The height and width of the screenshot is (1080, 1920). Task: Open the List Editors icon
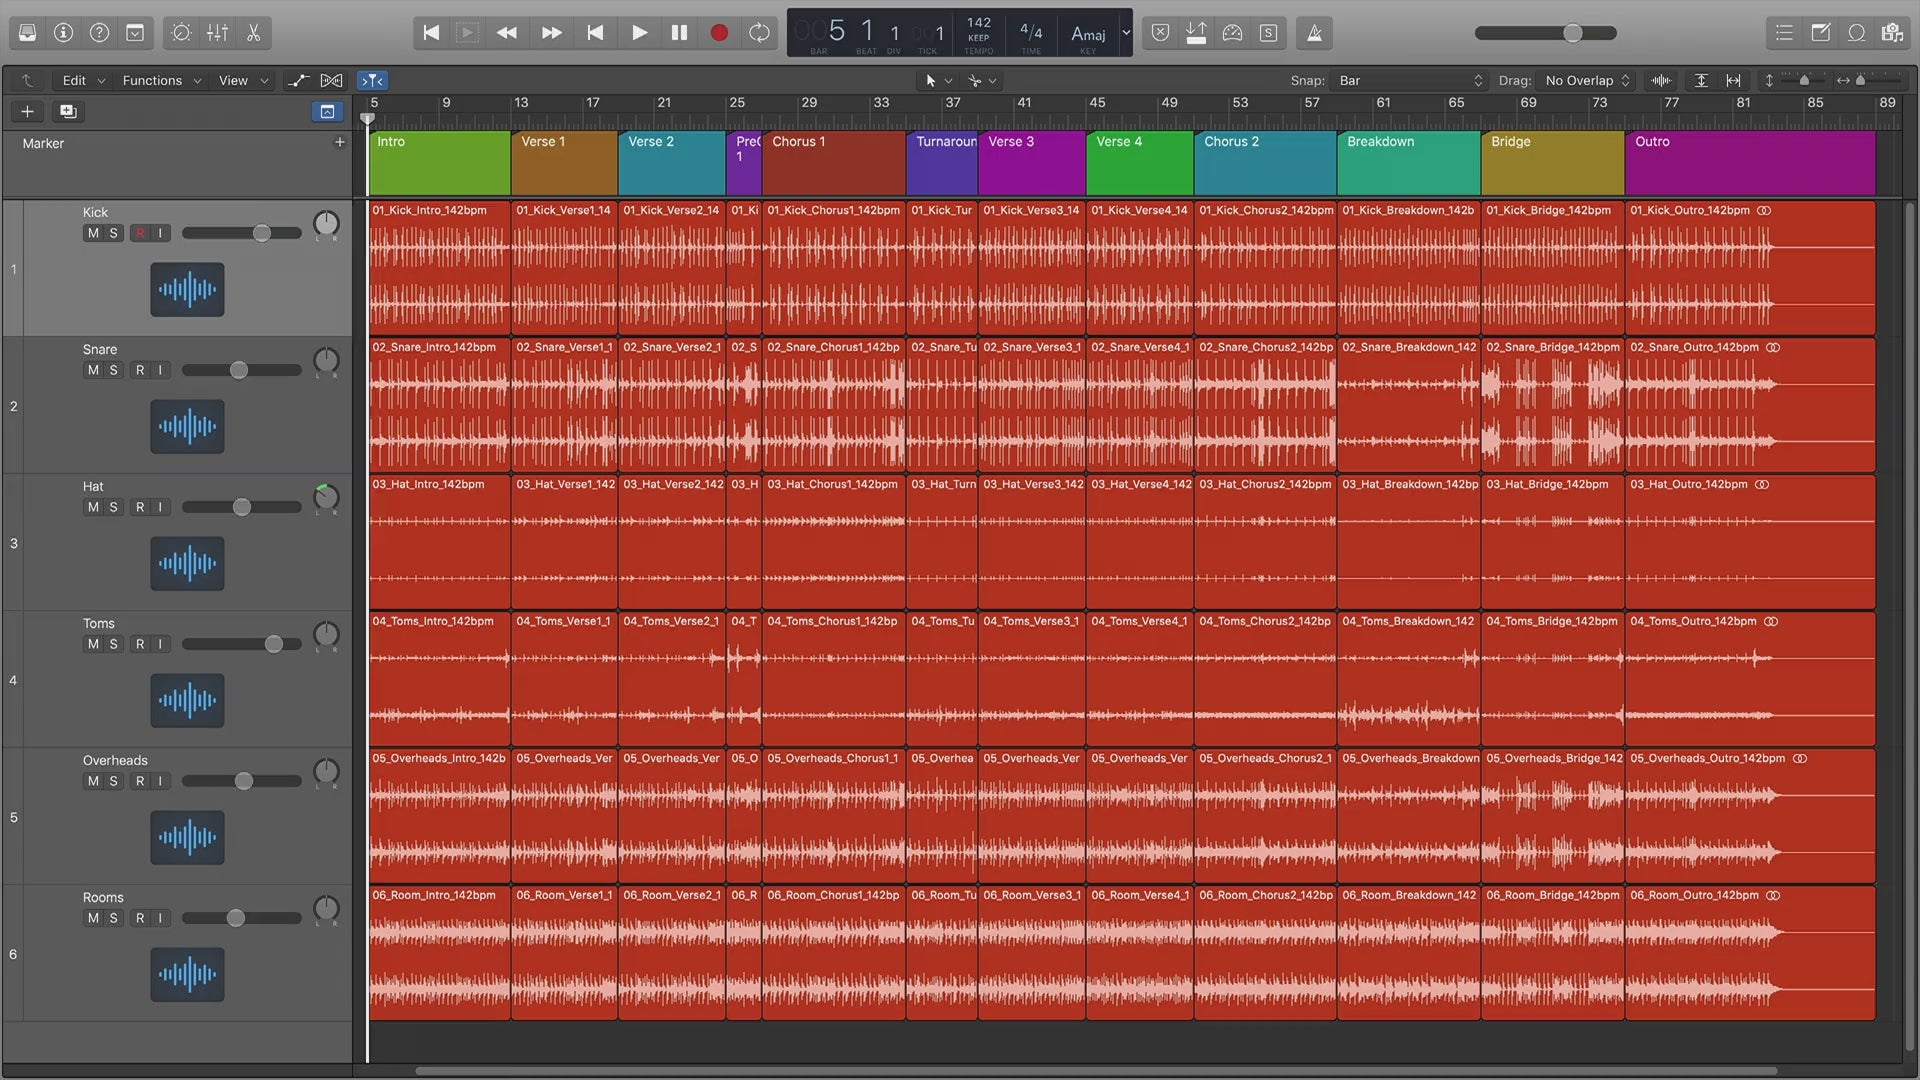(x=1784, y=33)
